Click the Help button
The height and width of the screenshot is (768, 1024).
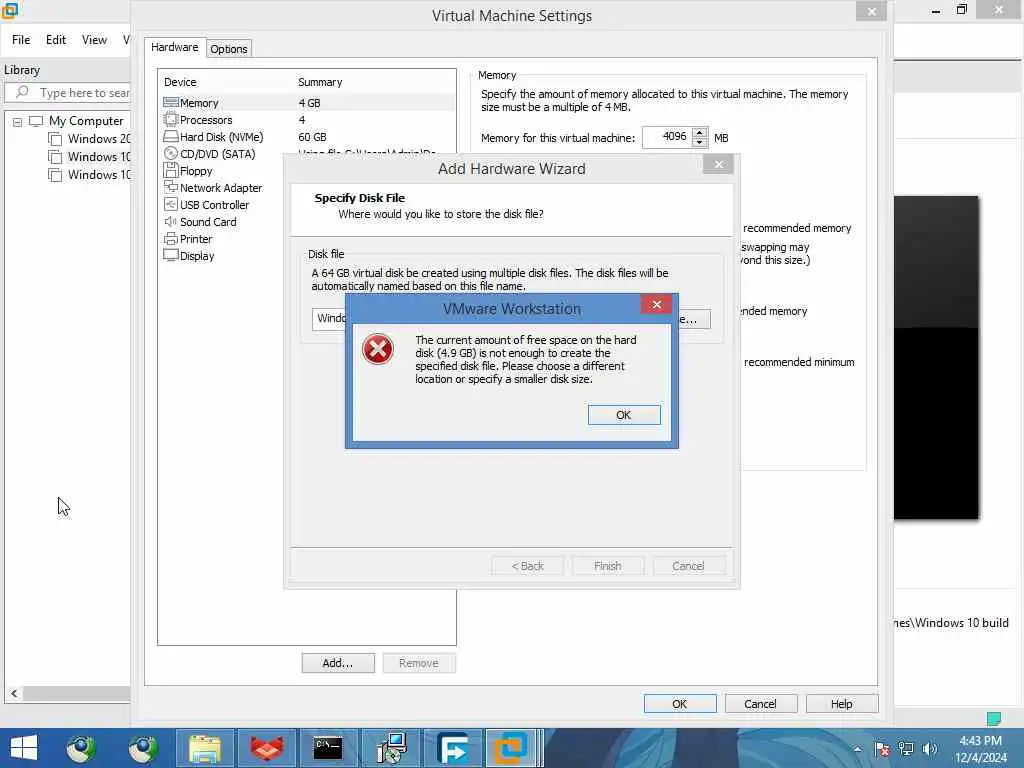[842, 704]
